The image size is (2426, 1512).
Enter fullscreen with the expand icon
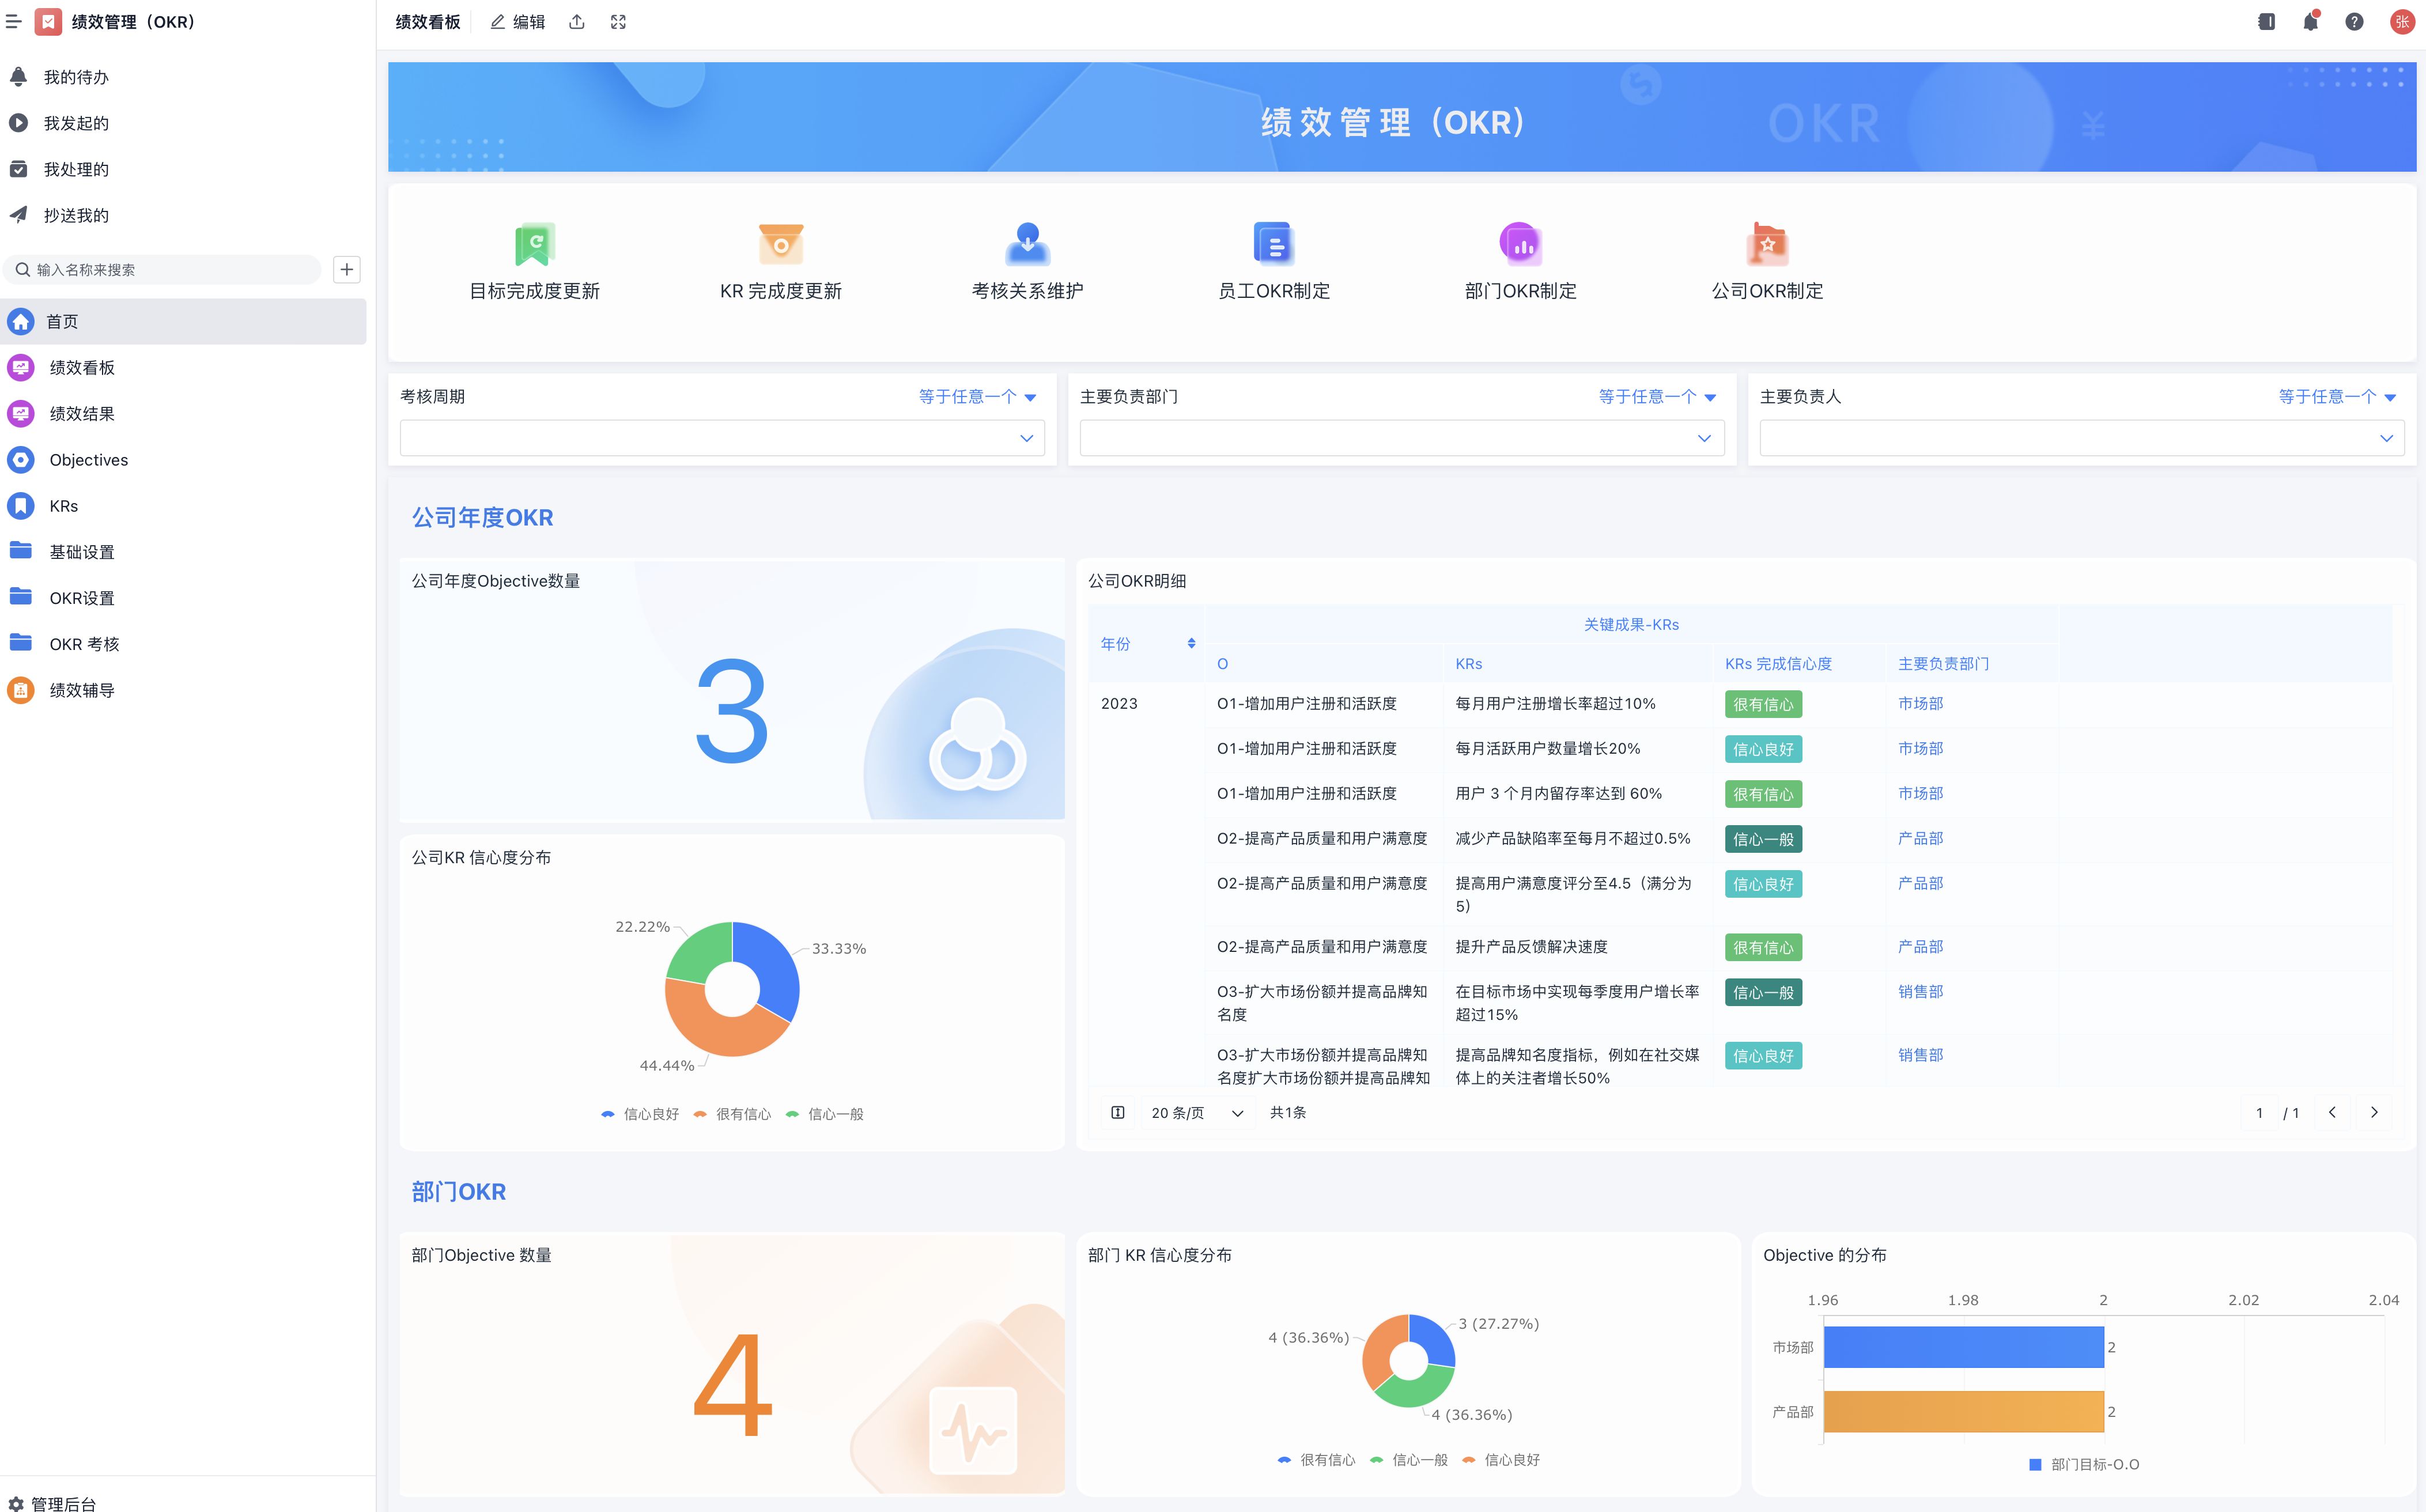pos(618,22)
